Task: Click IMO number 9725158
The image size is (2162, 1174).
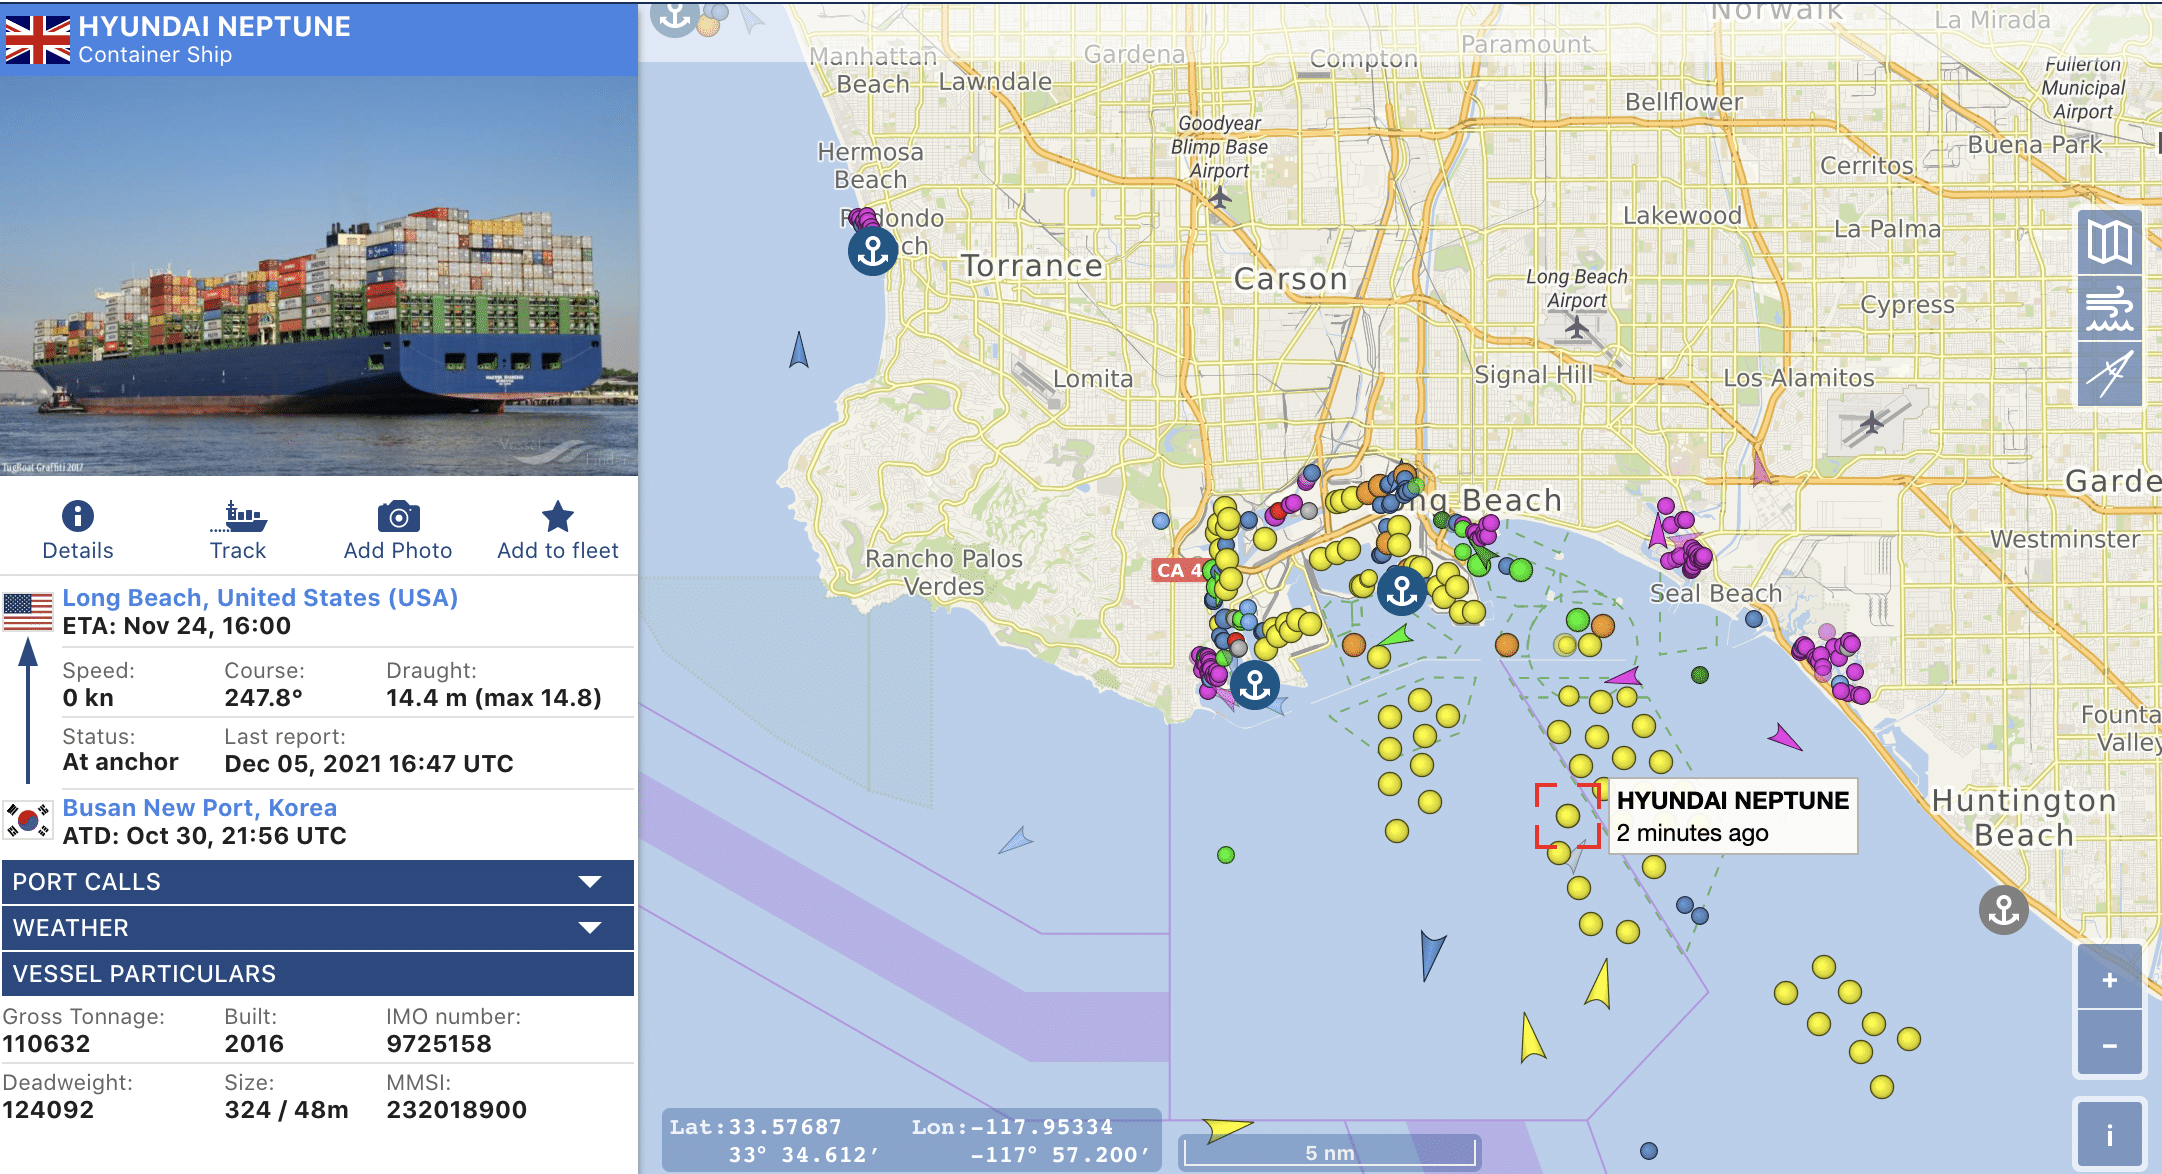Action: pos(439,1044)
